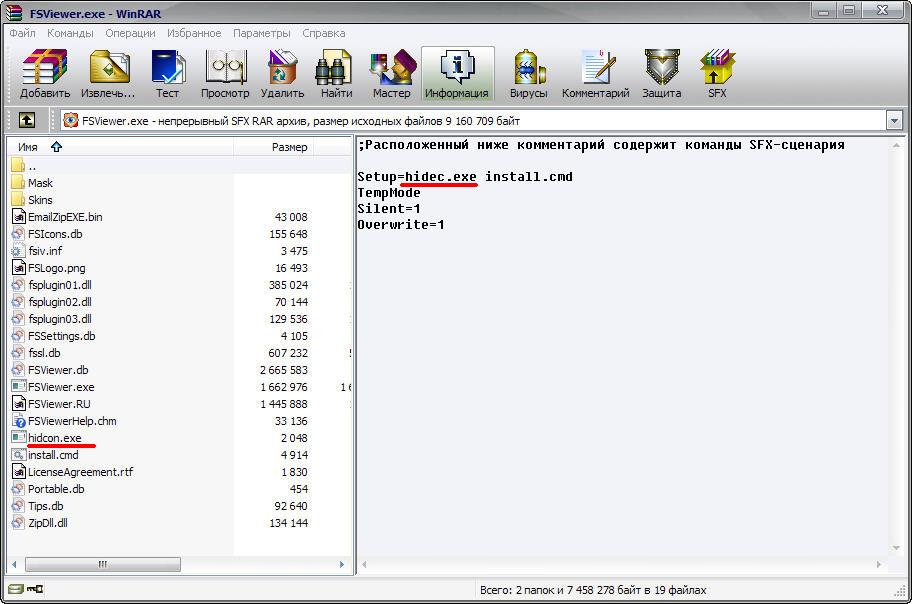The height and width of the screenshot is (604, 912).
Task: Click the key password icon in status bar
Action: coord(35,589)
